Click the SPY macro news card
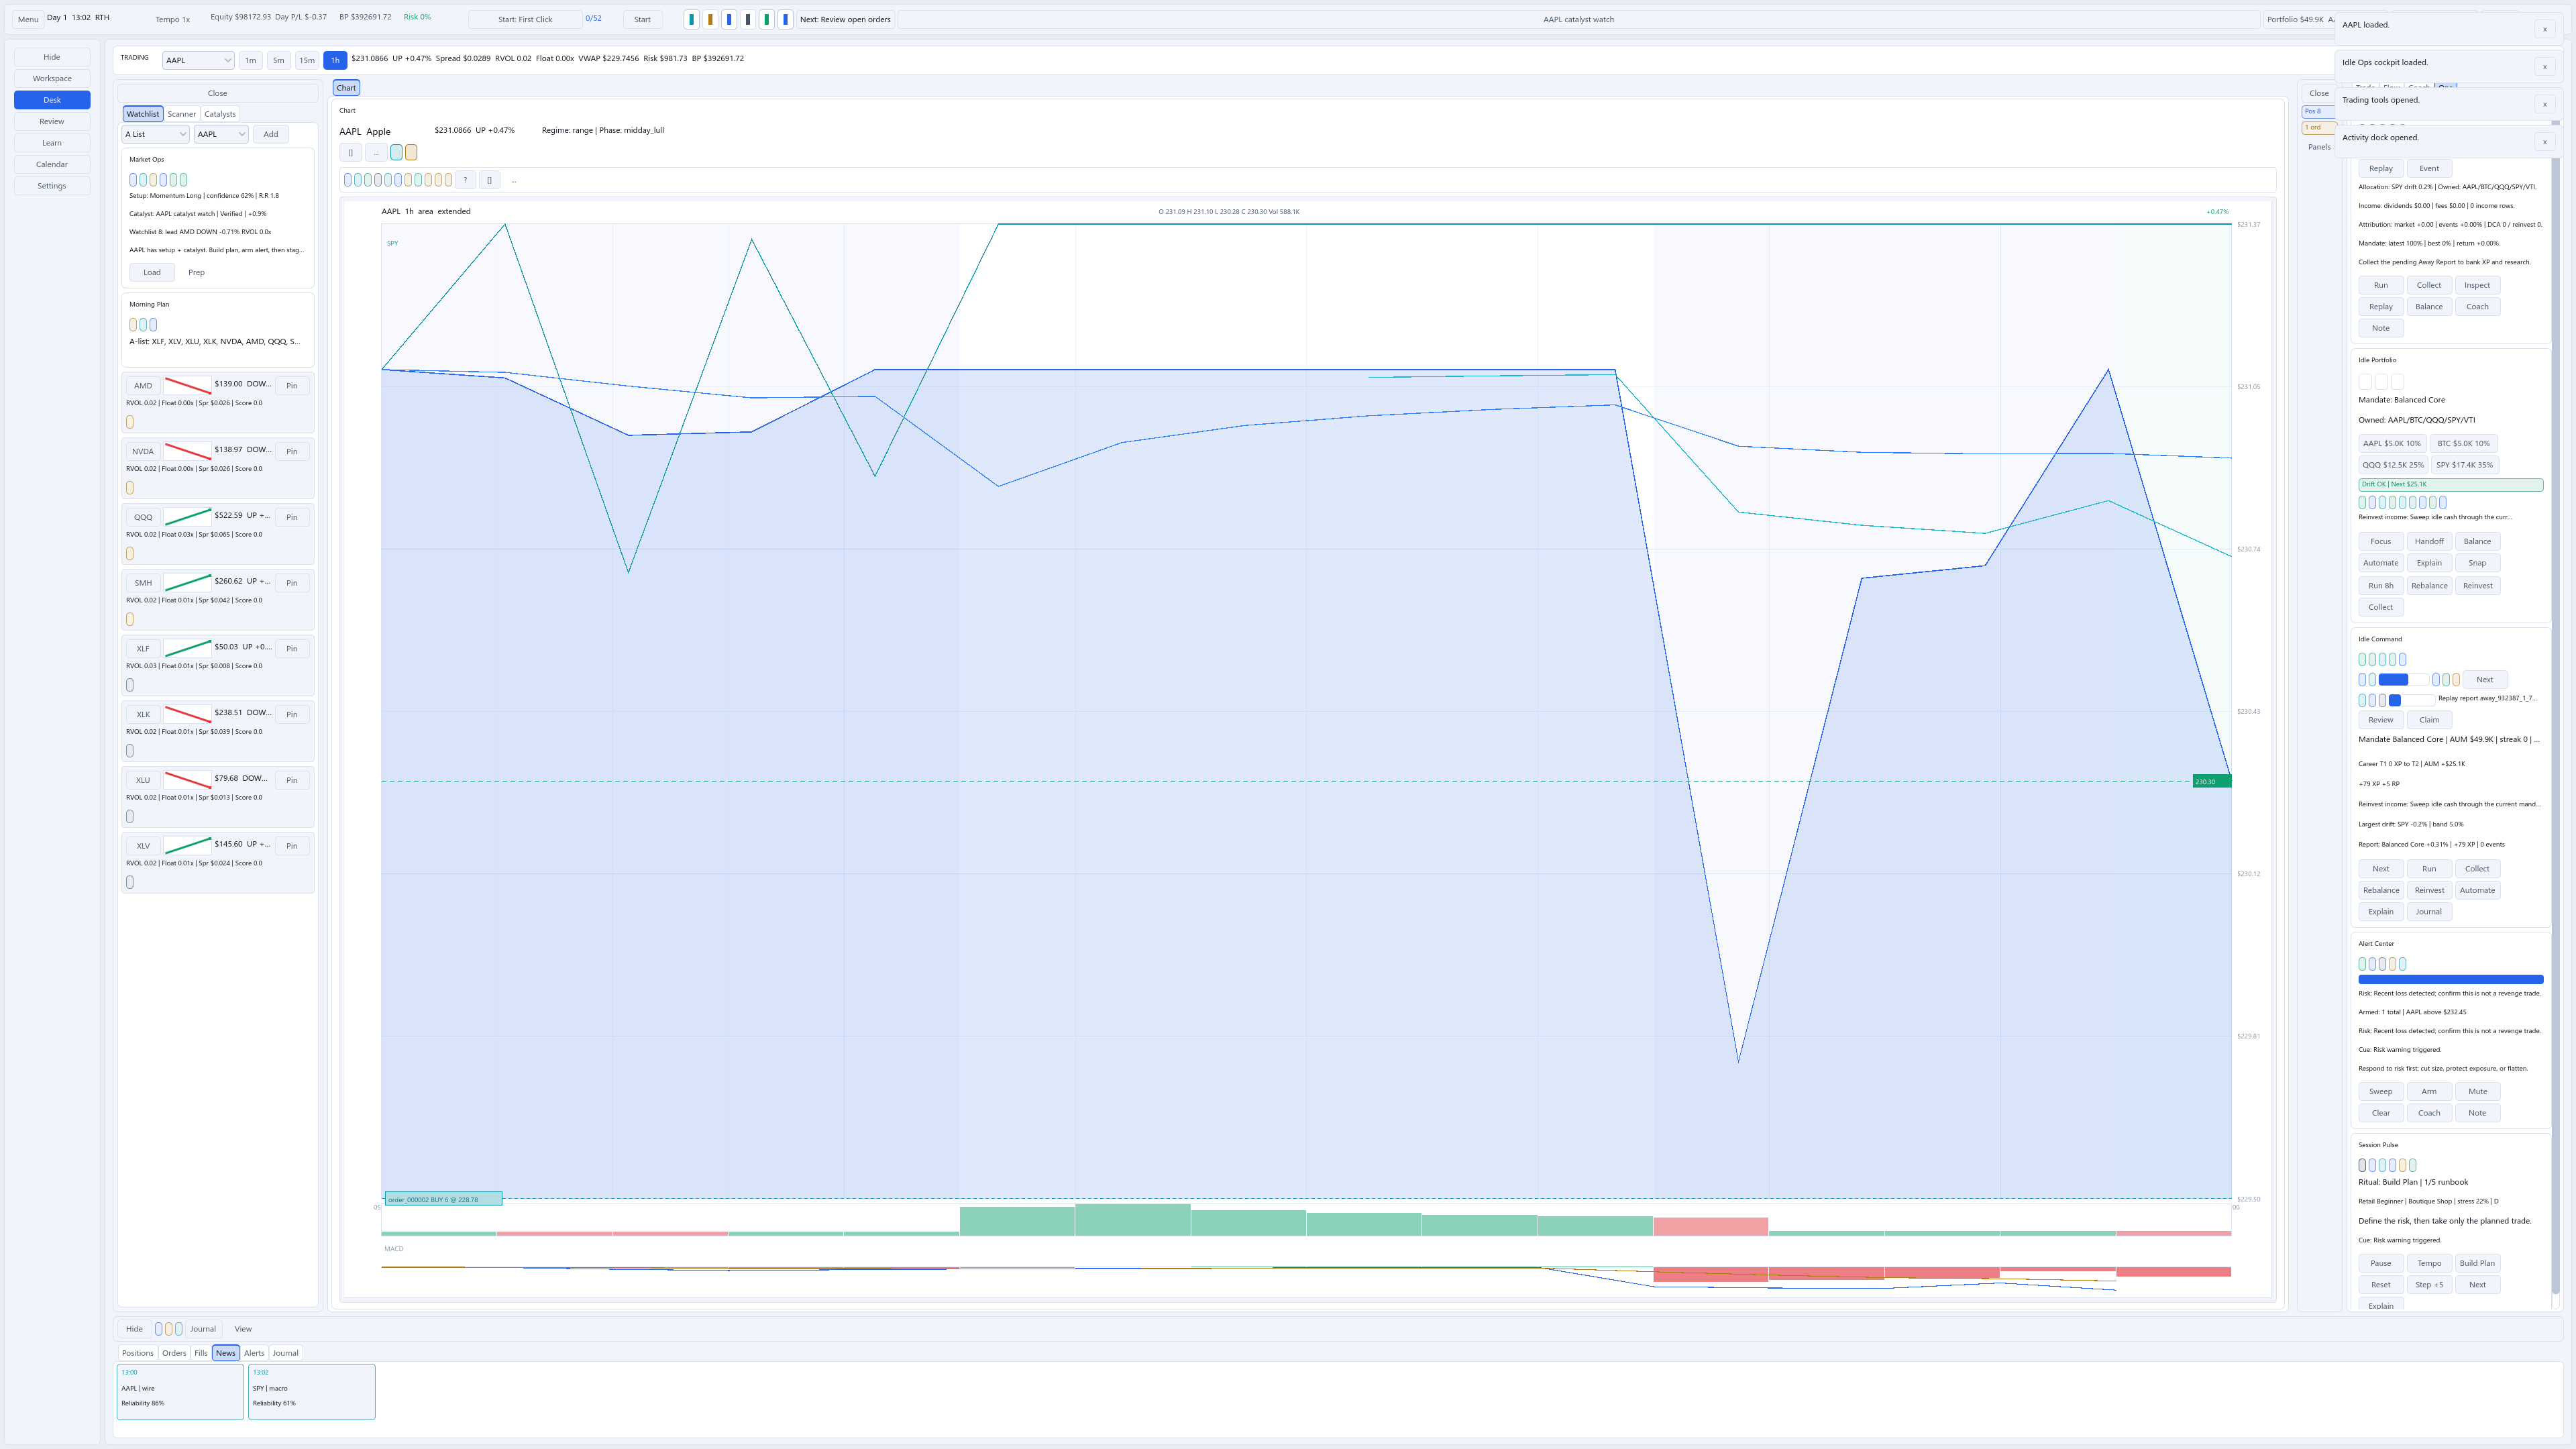Screen dimensions: 2576x1449 point(312,1391)
